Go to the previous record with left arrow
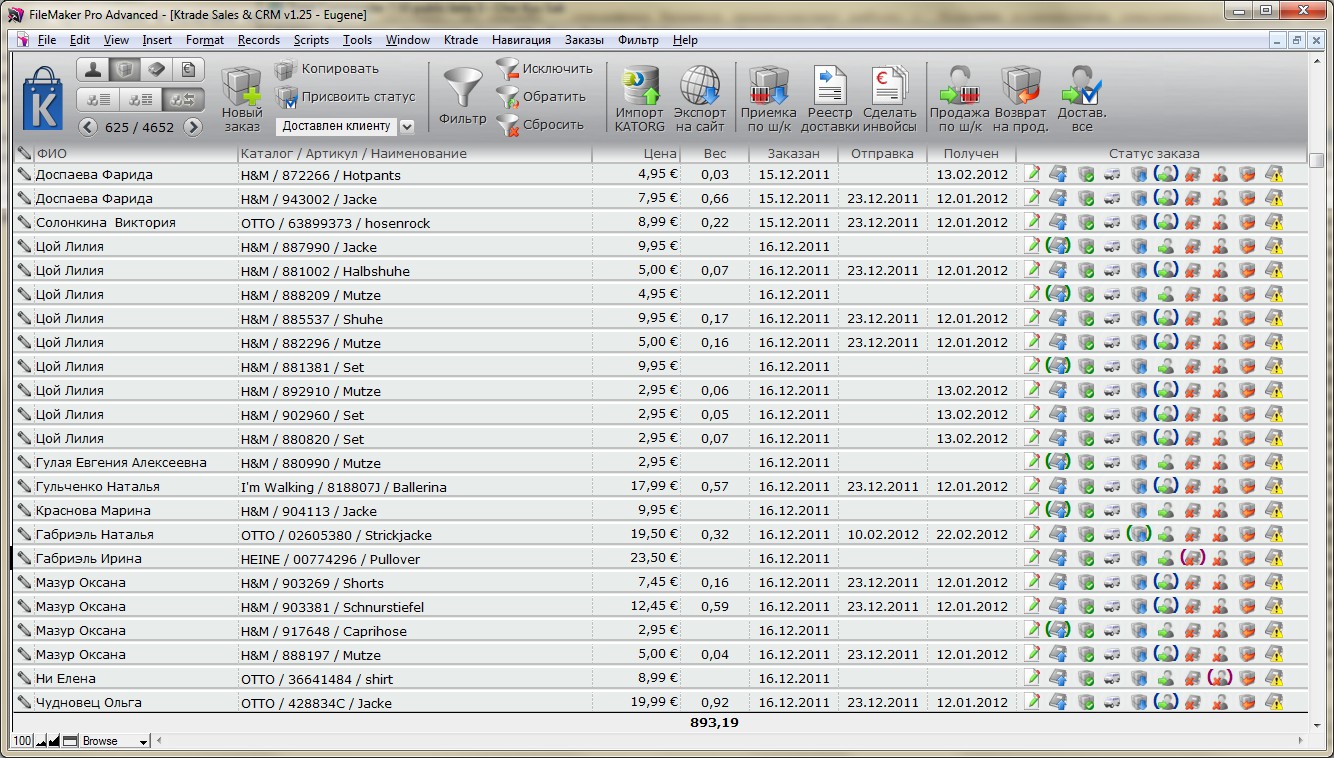The height and width of the screenshot is (758, 1334). [x=88, y=127]
